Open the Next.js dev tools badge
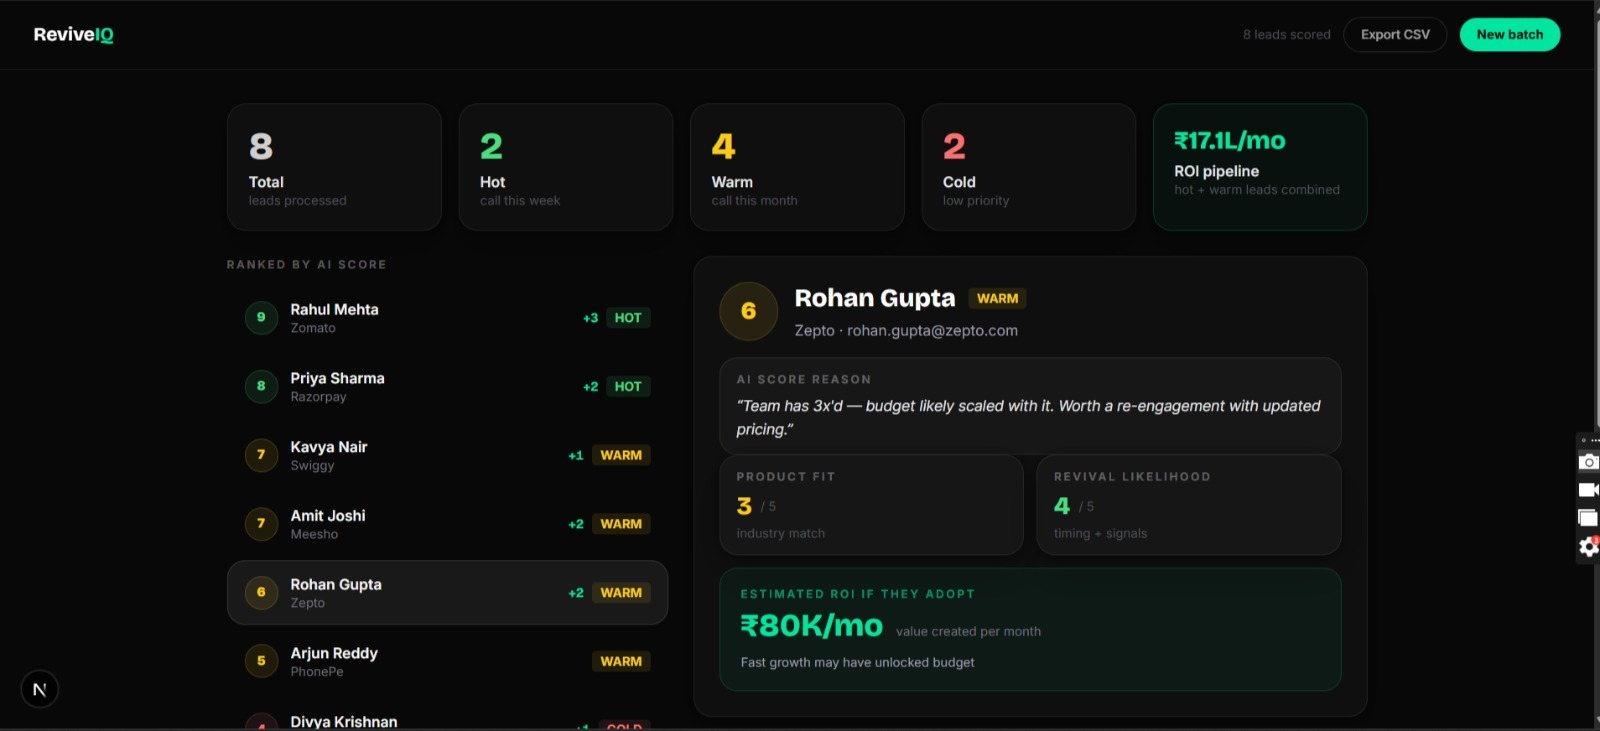 [40, 689]
